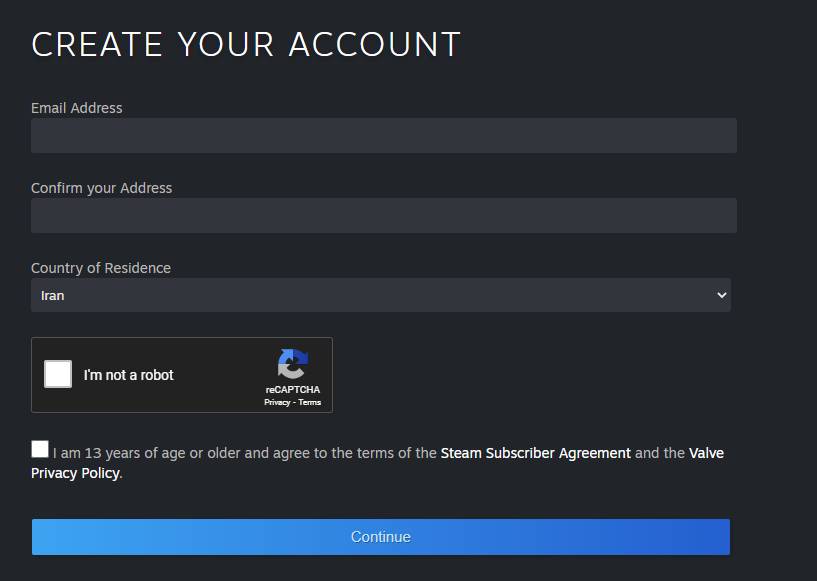
Task: Click the country selector chevron arrow
Action: tap(722, 295)
